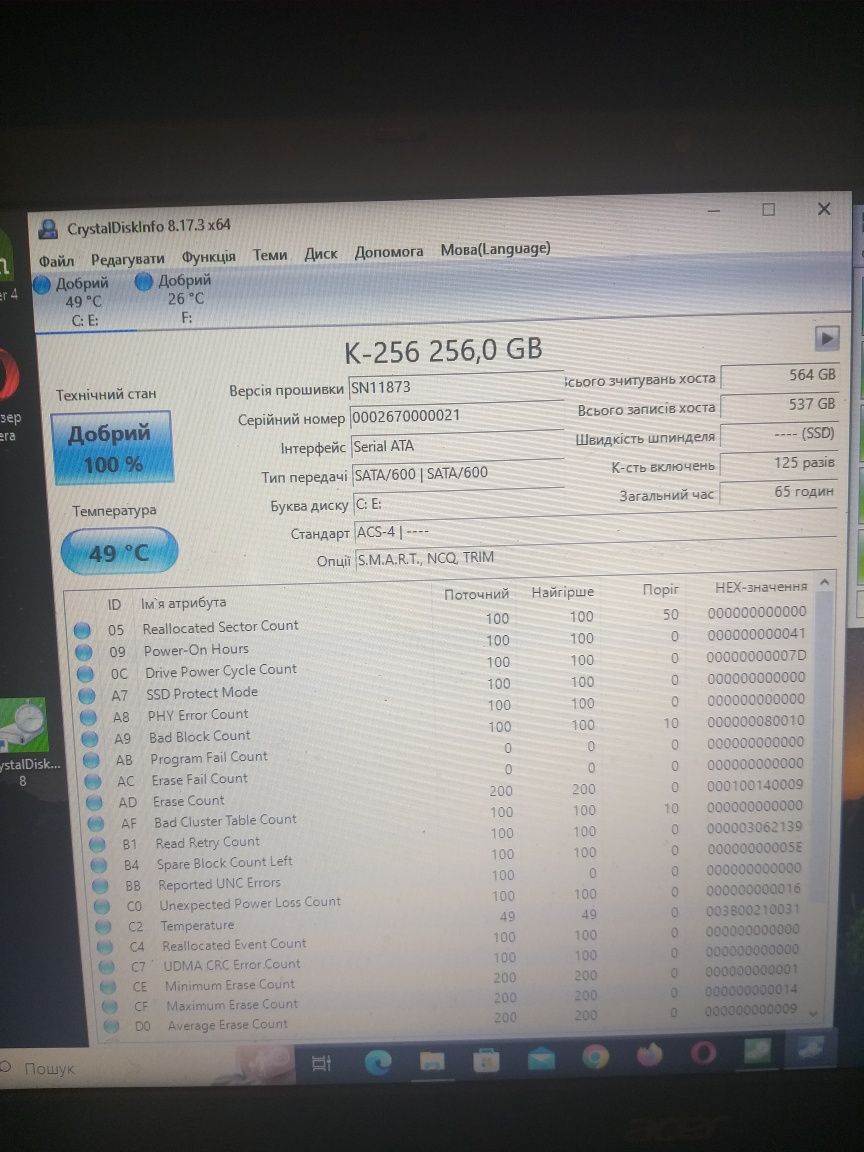Open Google Chrome from the taskbar
Image resolution: width=864 pixels, height=1152 pixels.
[x=595, y=1057]
